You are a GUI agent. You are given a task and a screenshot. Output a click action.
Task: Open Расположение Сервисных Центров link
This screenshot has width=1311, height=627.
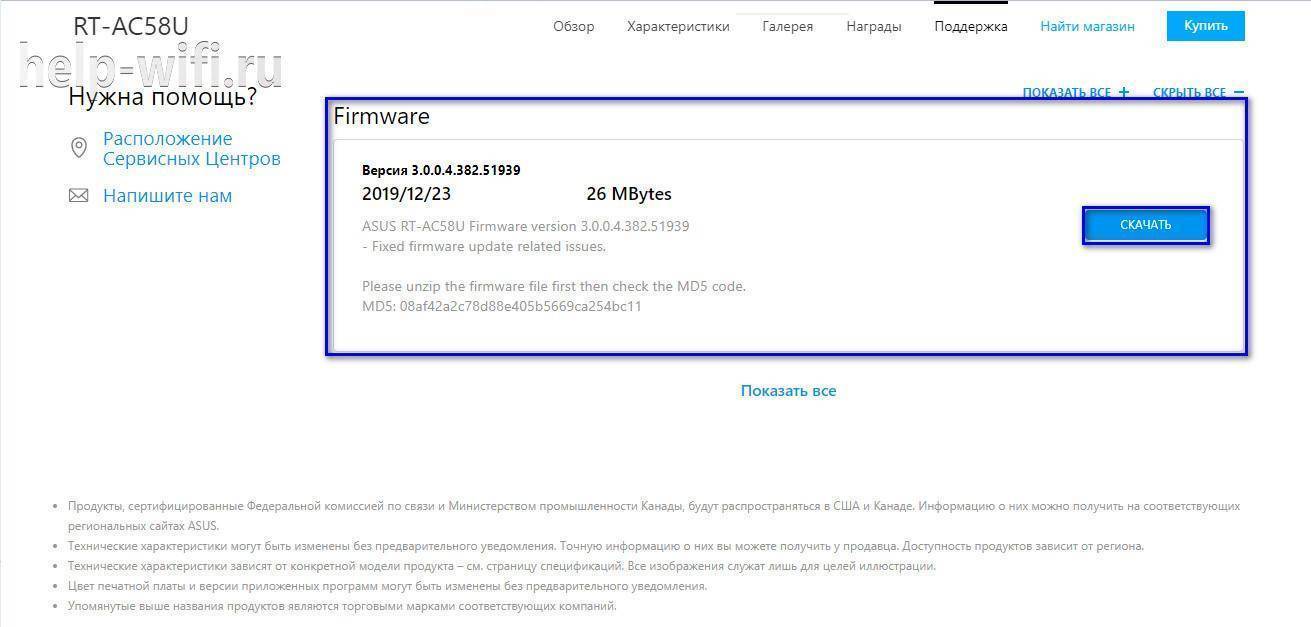tap(192, 149)
